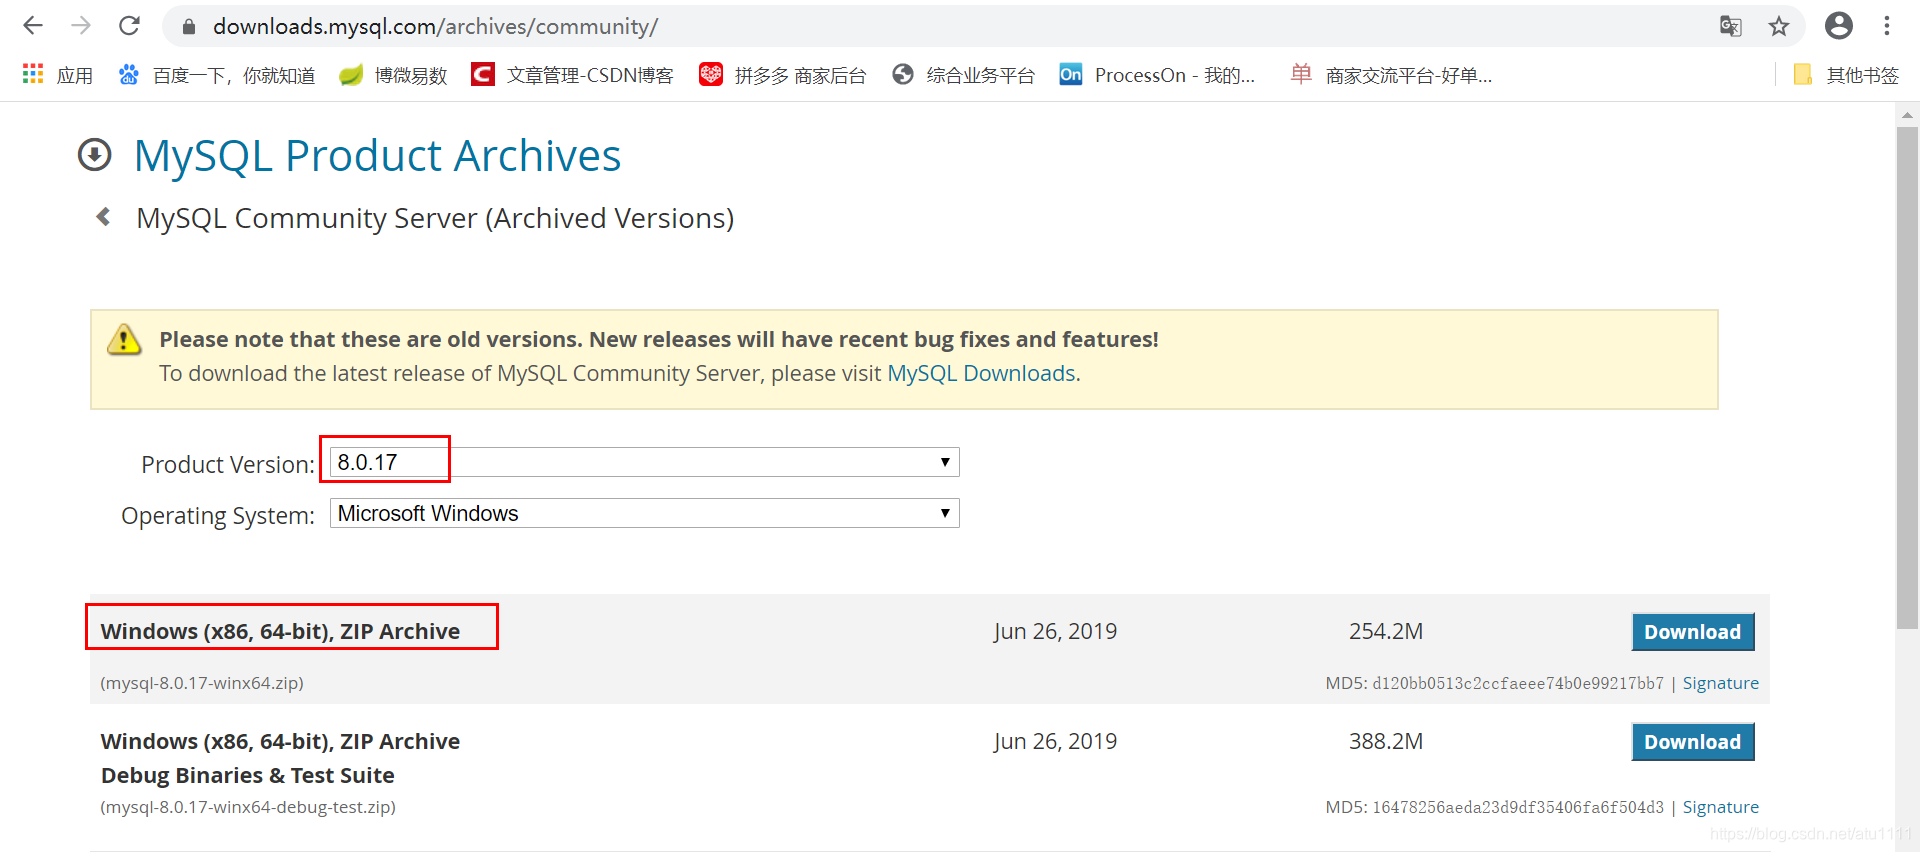Open 商家交流平台 bookmark
Viewport: 1920px width, 852px height.
tap(1391, 75)
